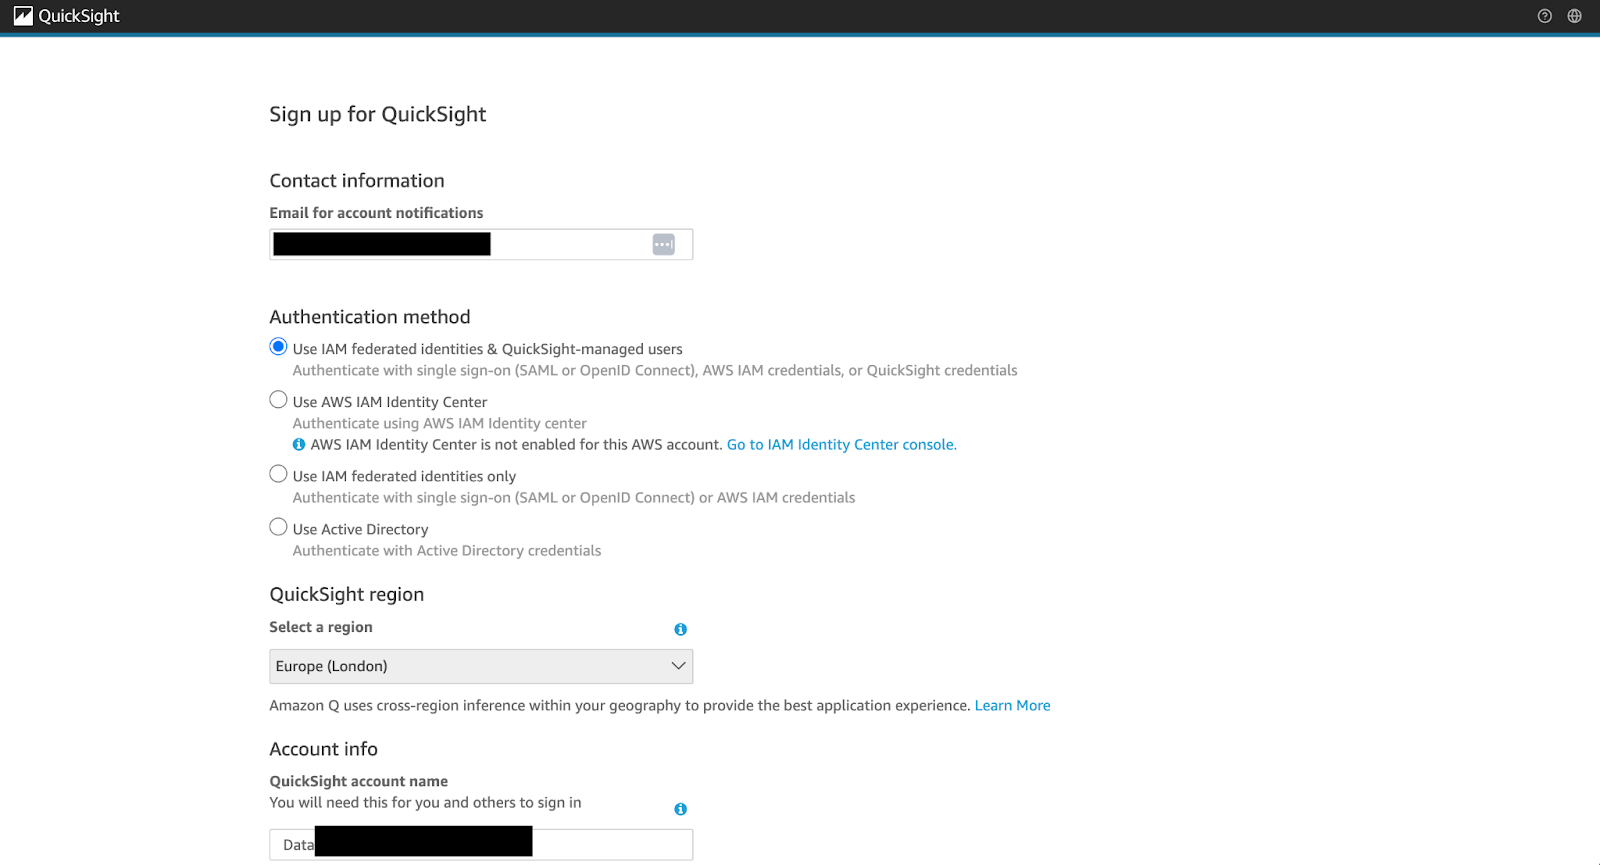Click the password manager icon in email field
This screenshot has height=865, width=1600.
tap(664, 244)
